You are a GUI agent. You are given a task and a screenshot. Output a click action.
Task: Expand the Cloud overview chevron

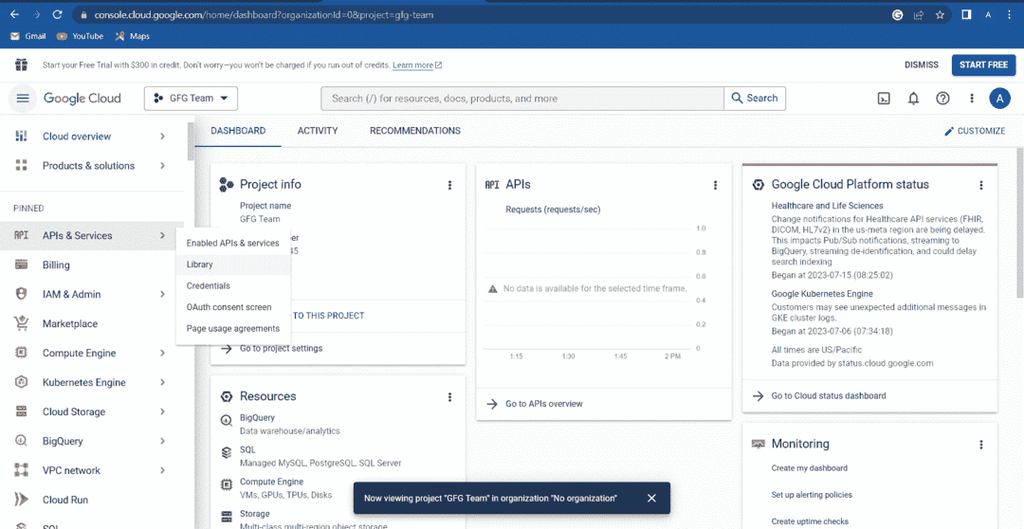click(x=162, y=136)
